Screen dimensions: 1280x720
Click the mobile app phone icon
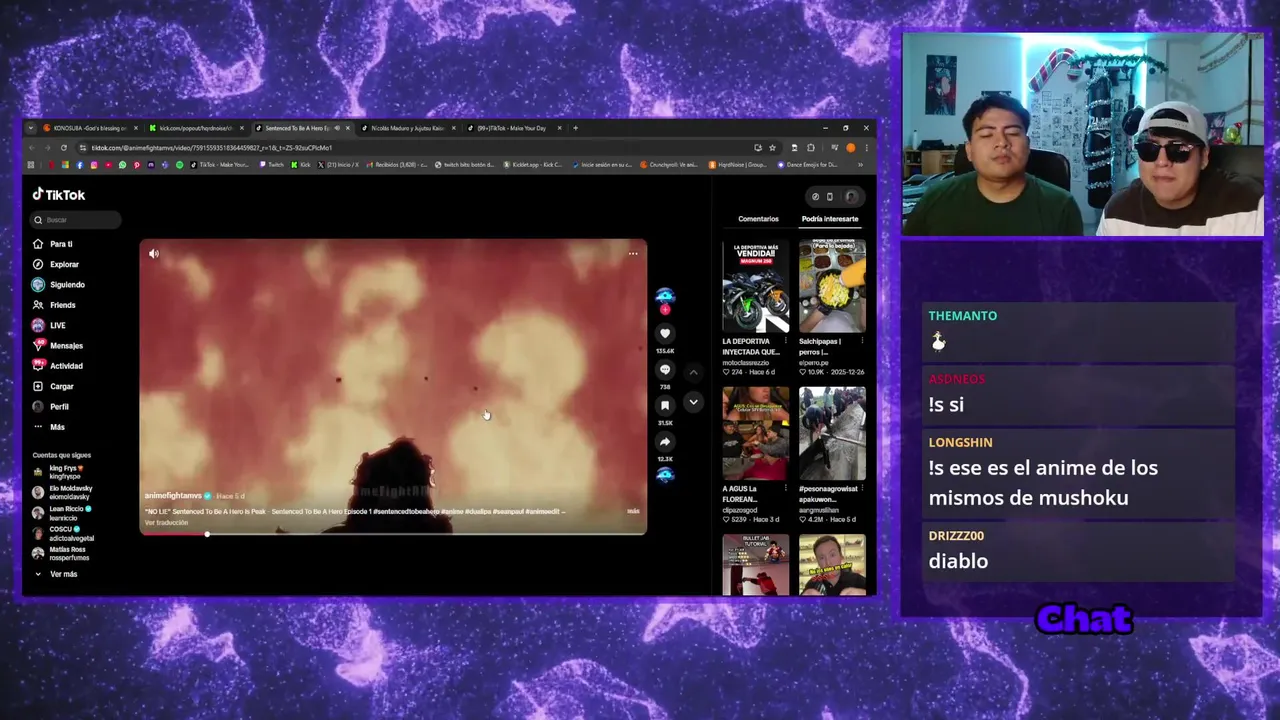pos(829,197)
